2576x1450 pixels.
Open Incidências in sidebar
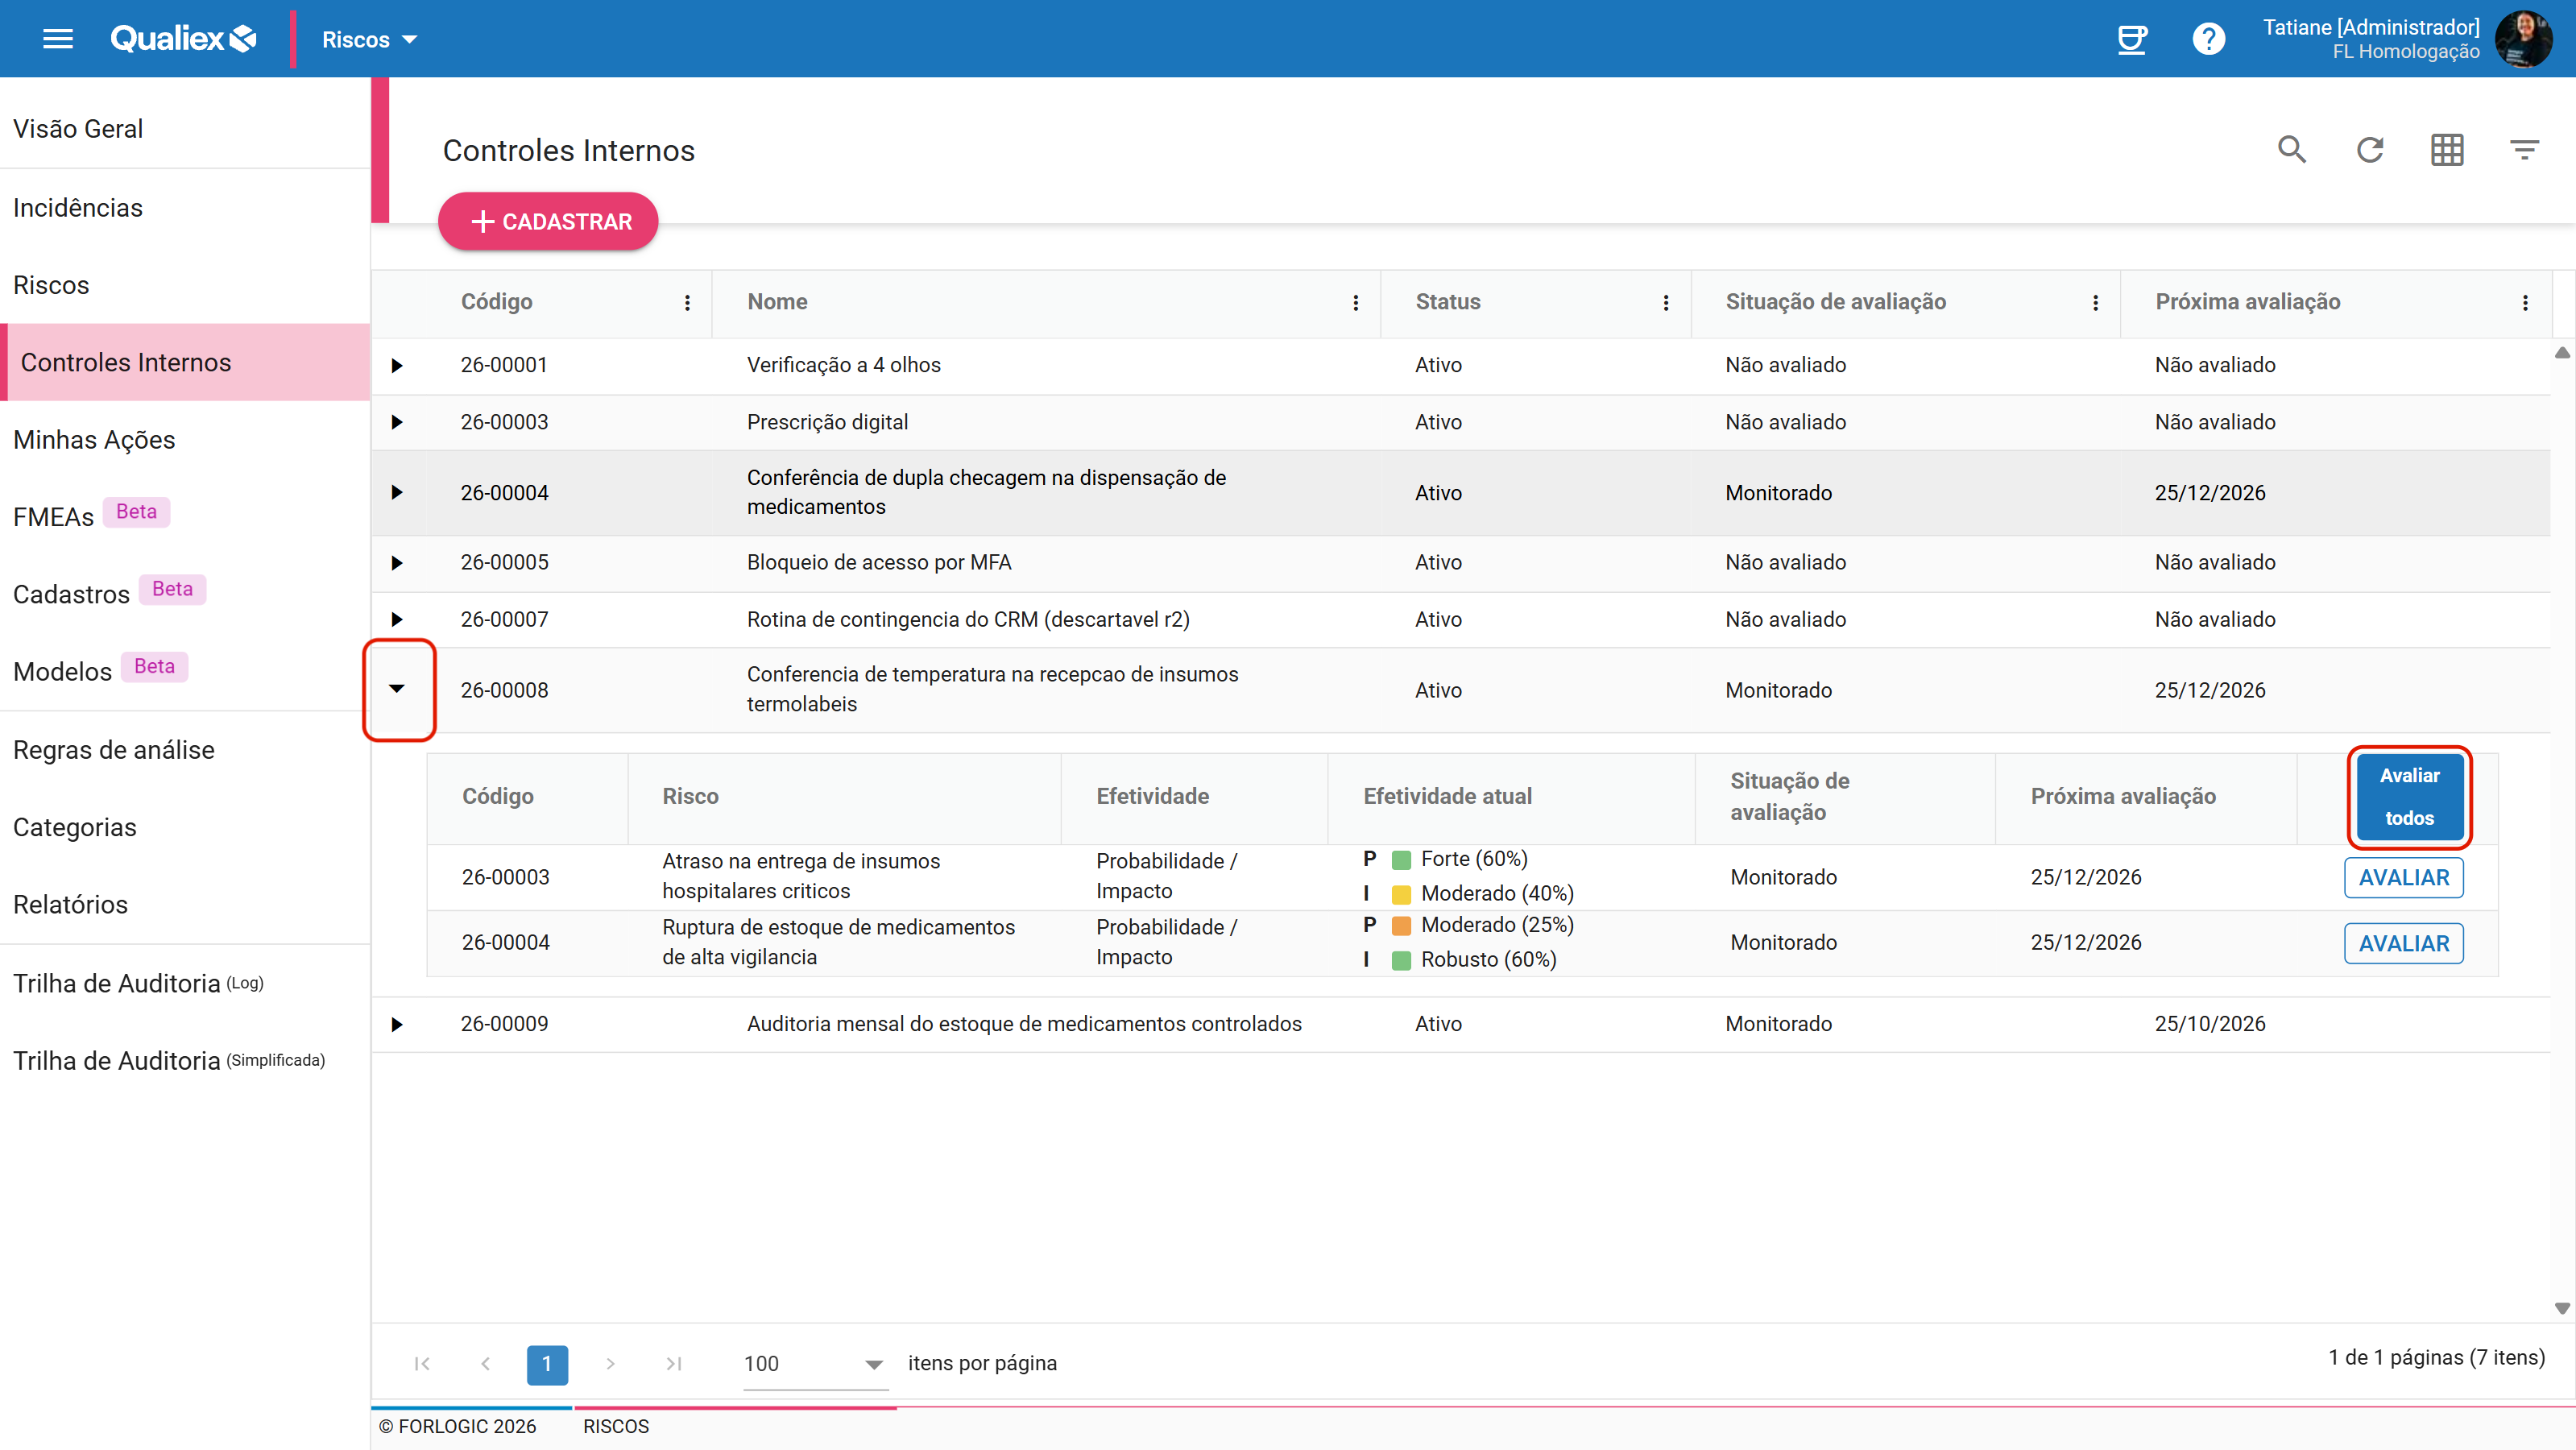(x=78, y=208)
